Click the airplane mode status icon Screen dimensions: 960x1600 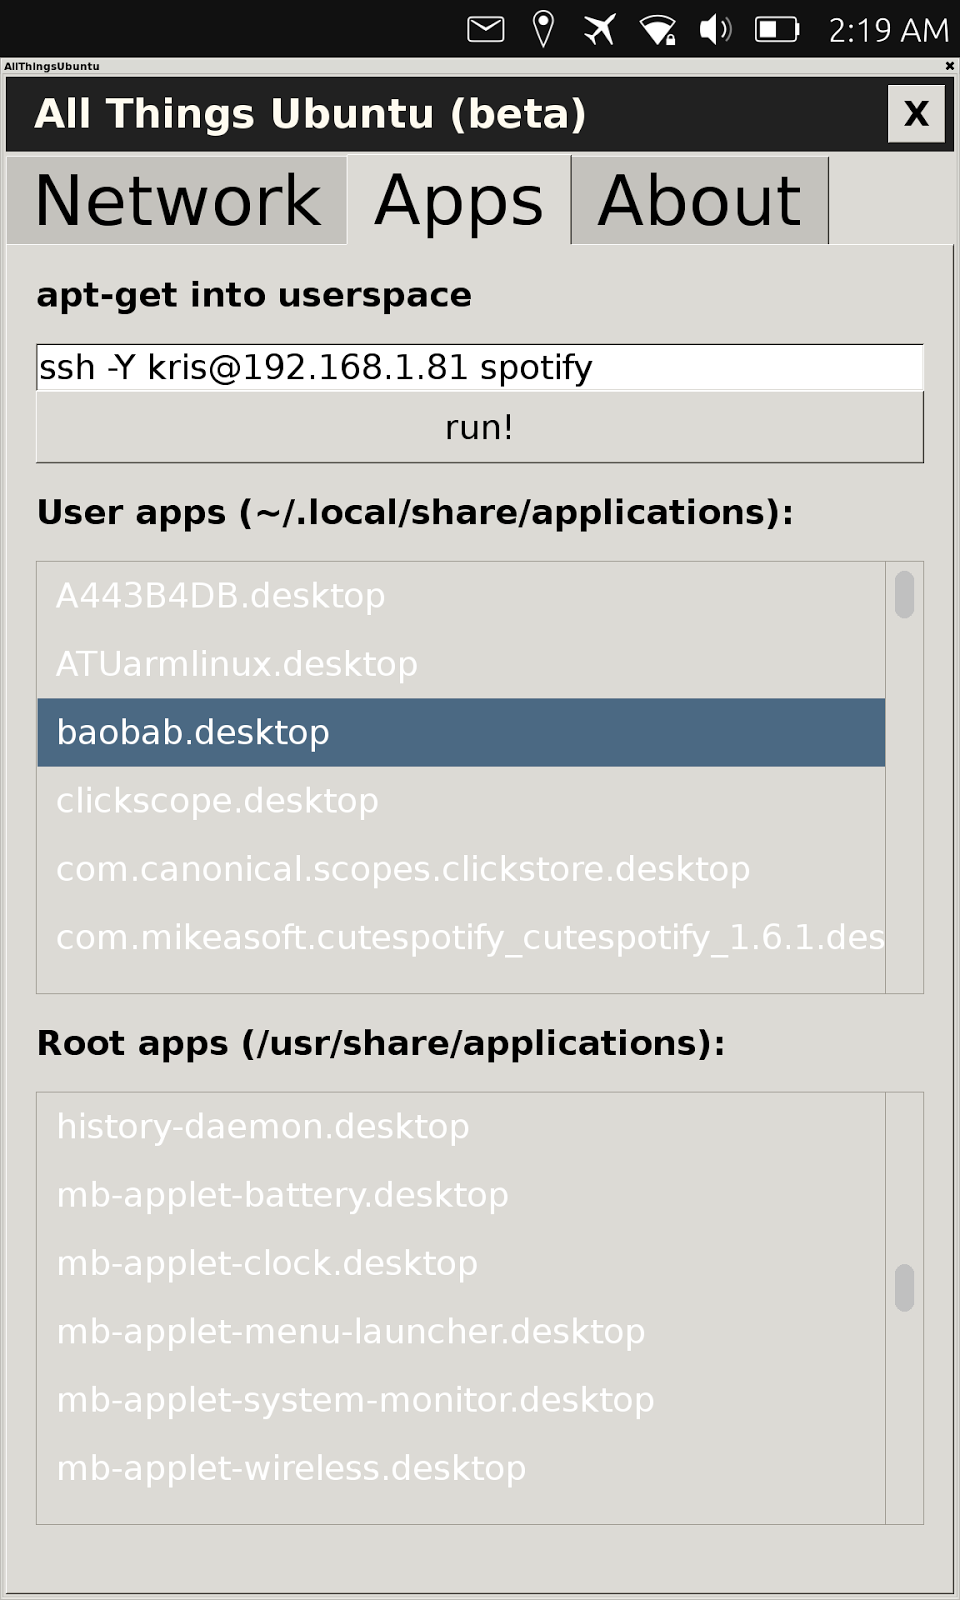pyautogui.click(x=600, y=29)
